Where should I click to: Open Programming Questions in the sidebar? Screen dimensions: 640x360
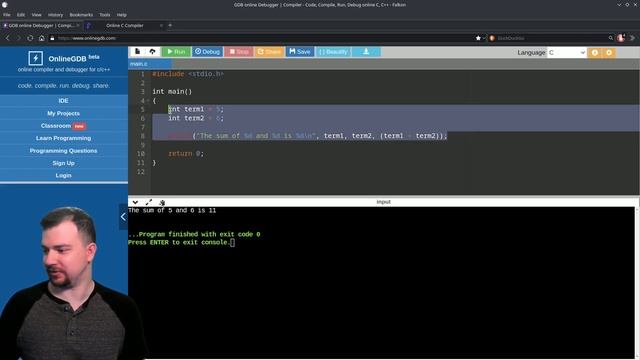click(x=63, y=151)
